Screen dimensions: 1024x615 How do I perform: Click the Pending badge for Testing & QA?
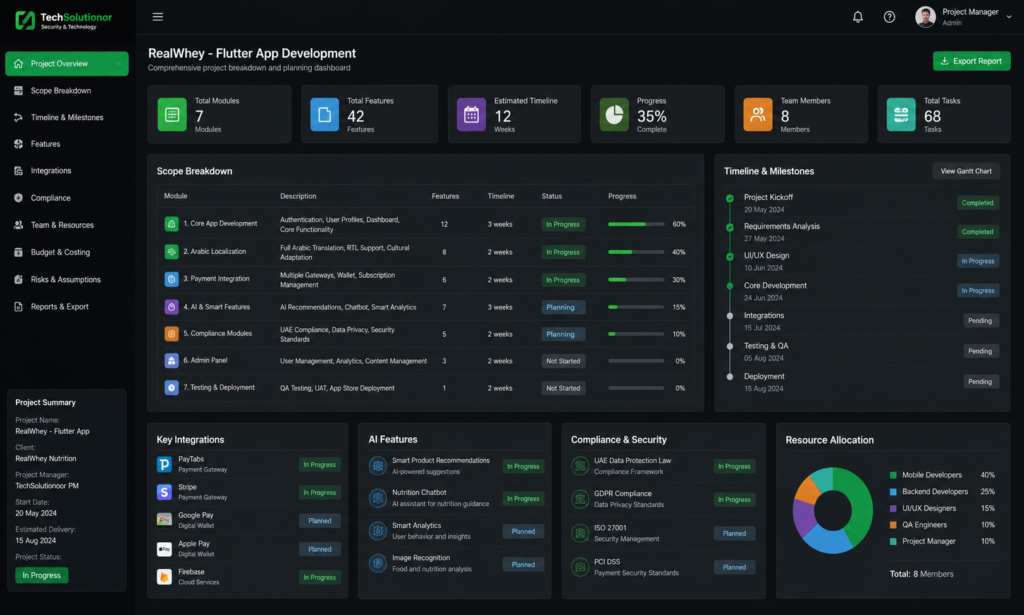980,351
